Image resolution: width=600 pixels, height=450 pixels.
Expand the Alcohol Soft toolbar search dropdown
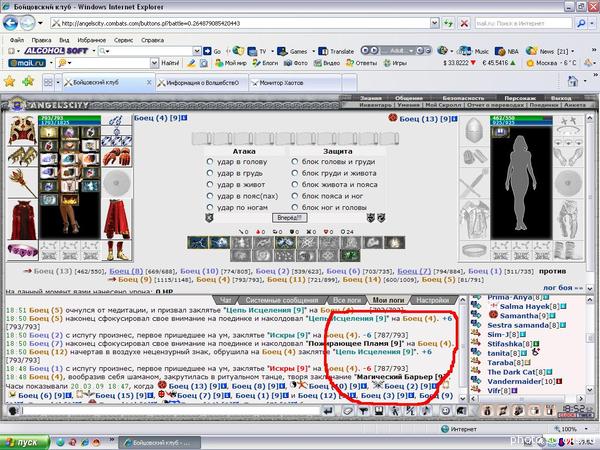(197, 51)
